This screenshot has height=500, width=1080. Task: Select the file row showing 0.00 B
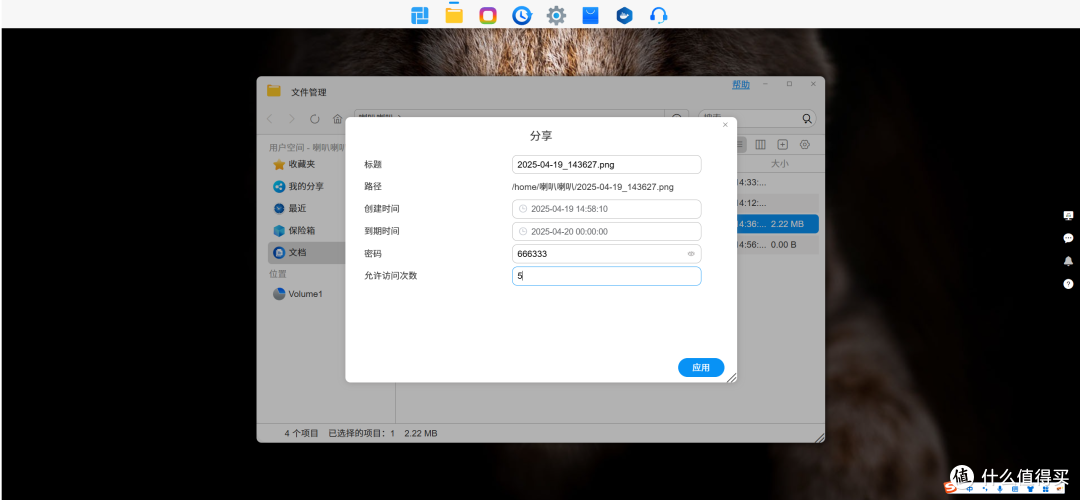(x=778, y=244)
